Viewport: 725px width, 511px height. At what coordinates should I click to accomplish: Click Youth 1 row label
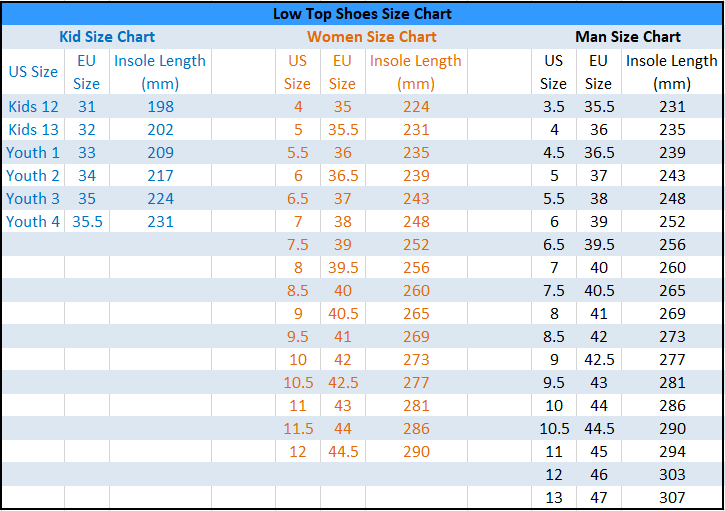tap(33, 153)
